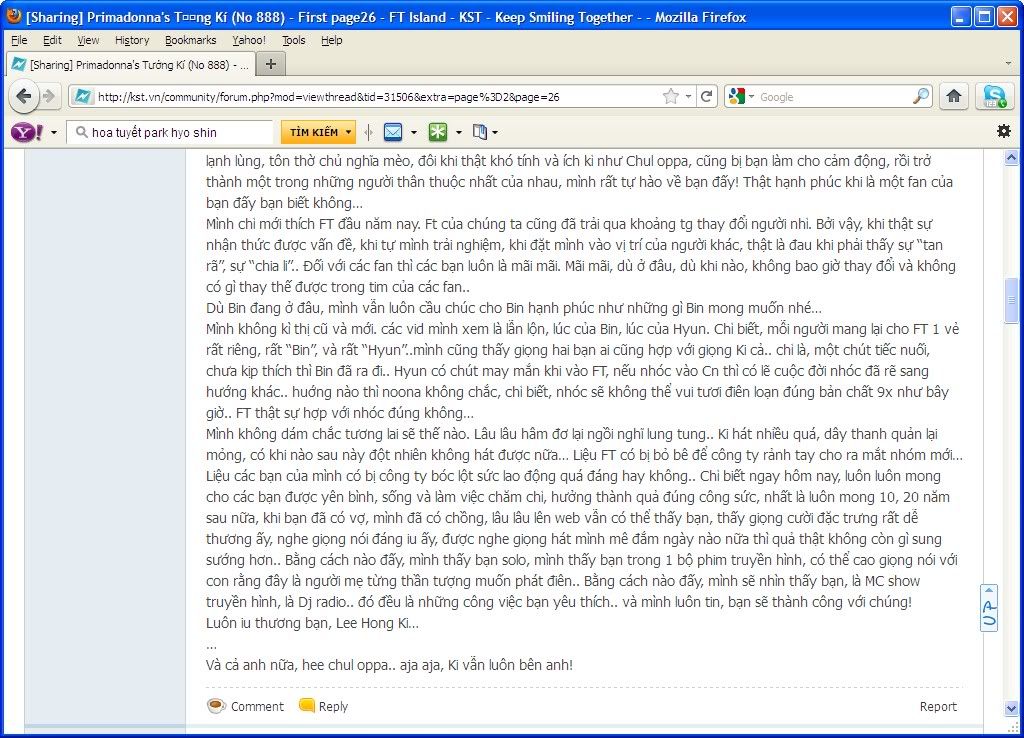Open the list all tabs dropdown
The height and width of the screenshot is (738, 1024).
tap(1008, 64)
